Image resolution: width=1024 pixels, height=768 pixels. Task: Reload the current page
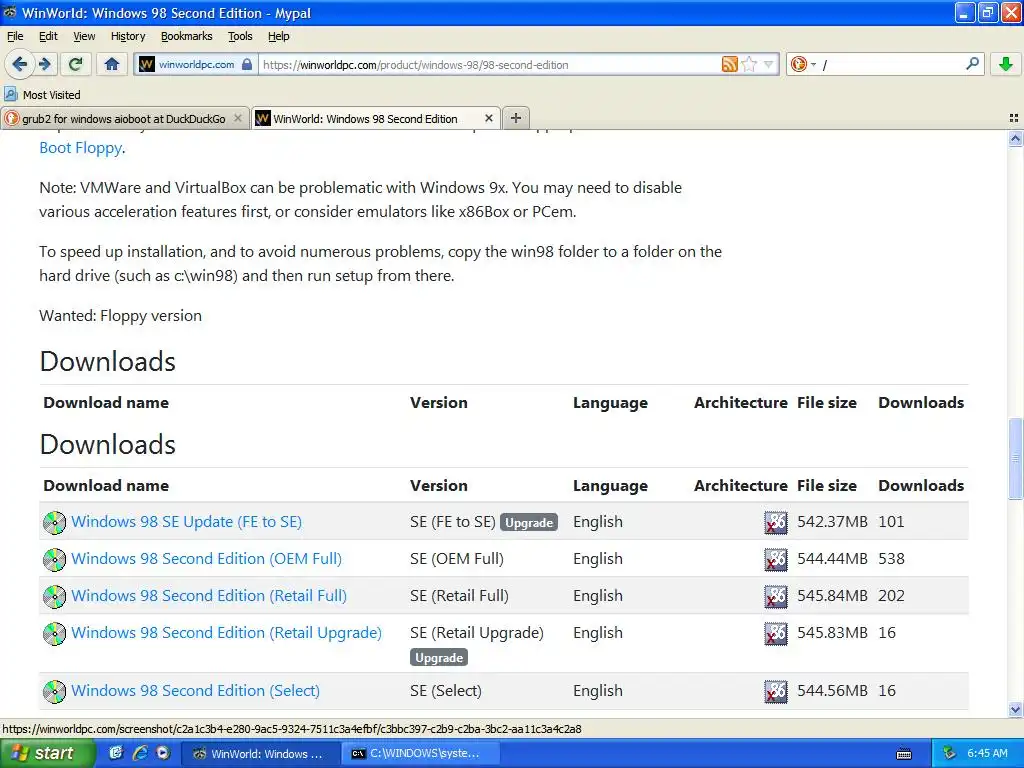tap(76, 64)
